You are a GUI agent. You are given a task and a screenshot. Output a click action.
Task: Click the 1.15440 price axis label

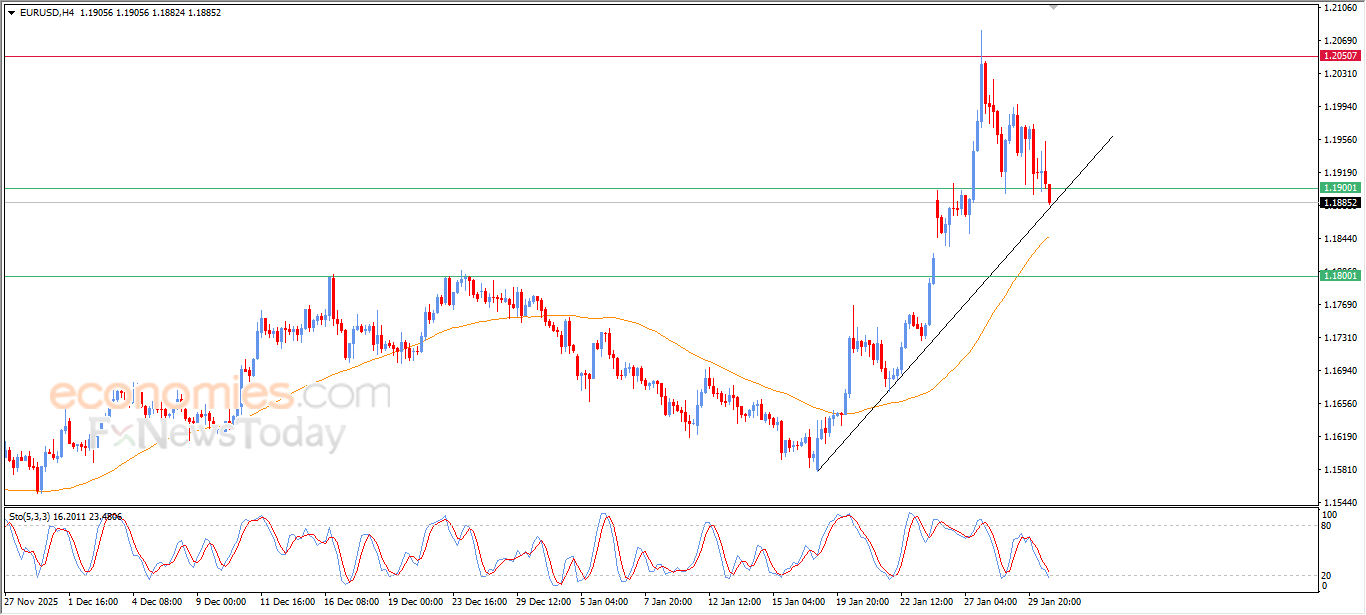[x=1338, y=503]
